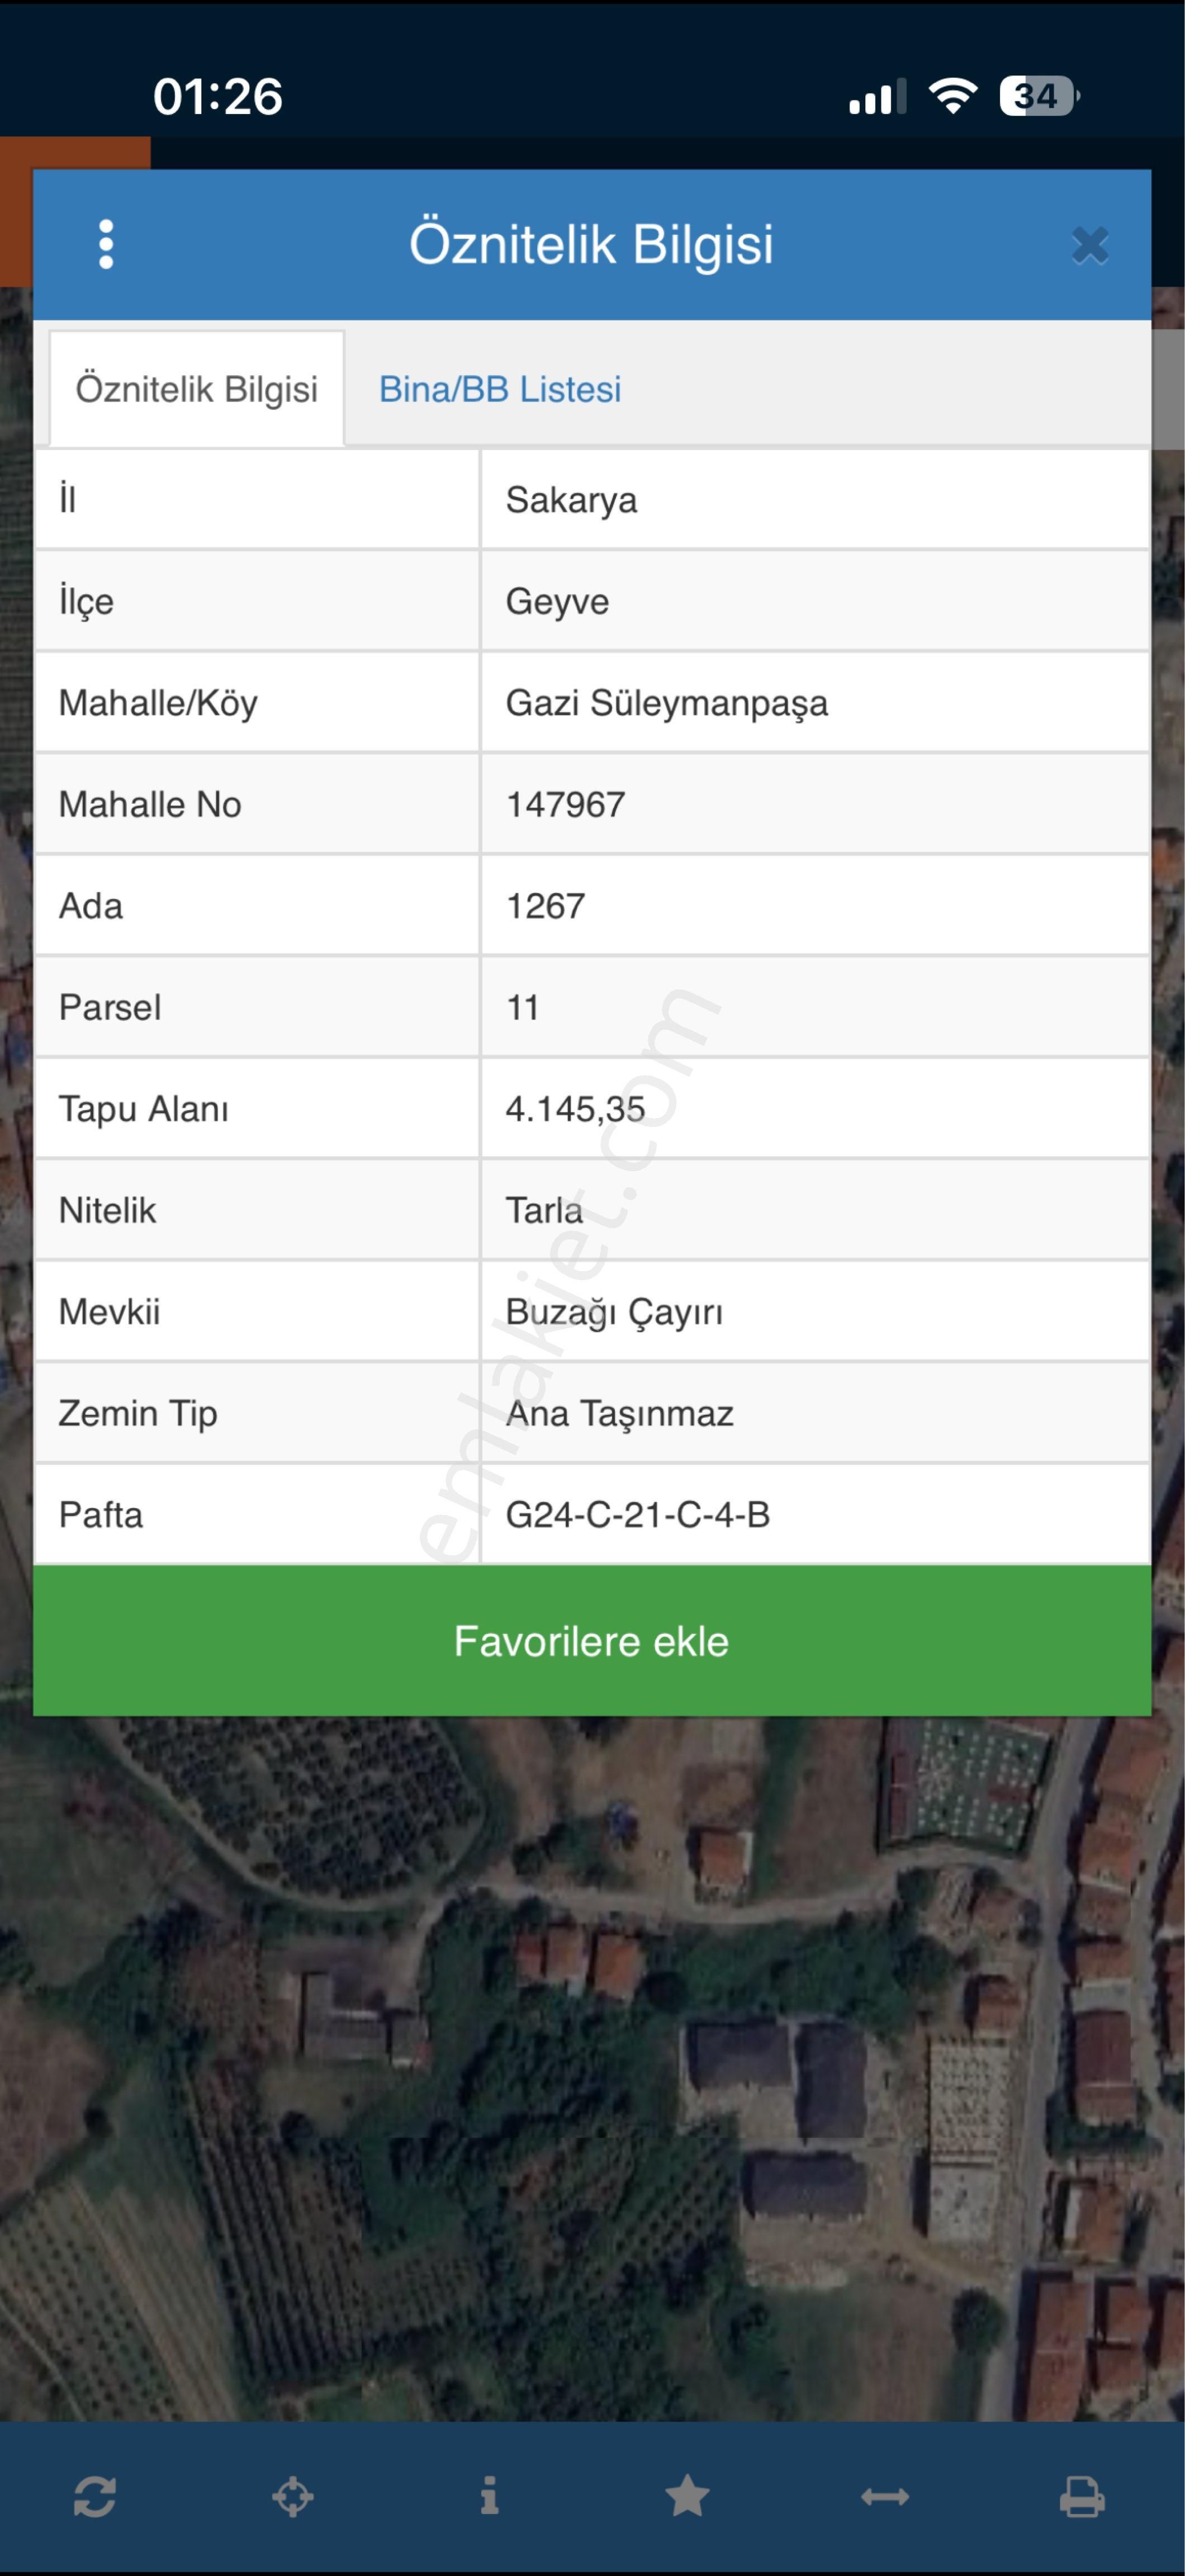Image resolution: width=1185 pixels, height=2576 pixels.
Task: Switch to the Bina/BB Listesi tab
Action: click(500, 389)
